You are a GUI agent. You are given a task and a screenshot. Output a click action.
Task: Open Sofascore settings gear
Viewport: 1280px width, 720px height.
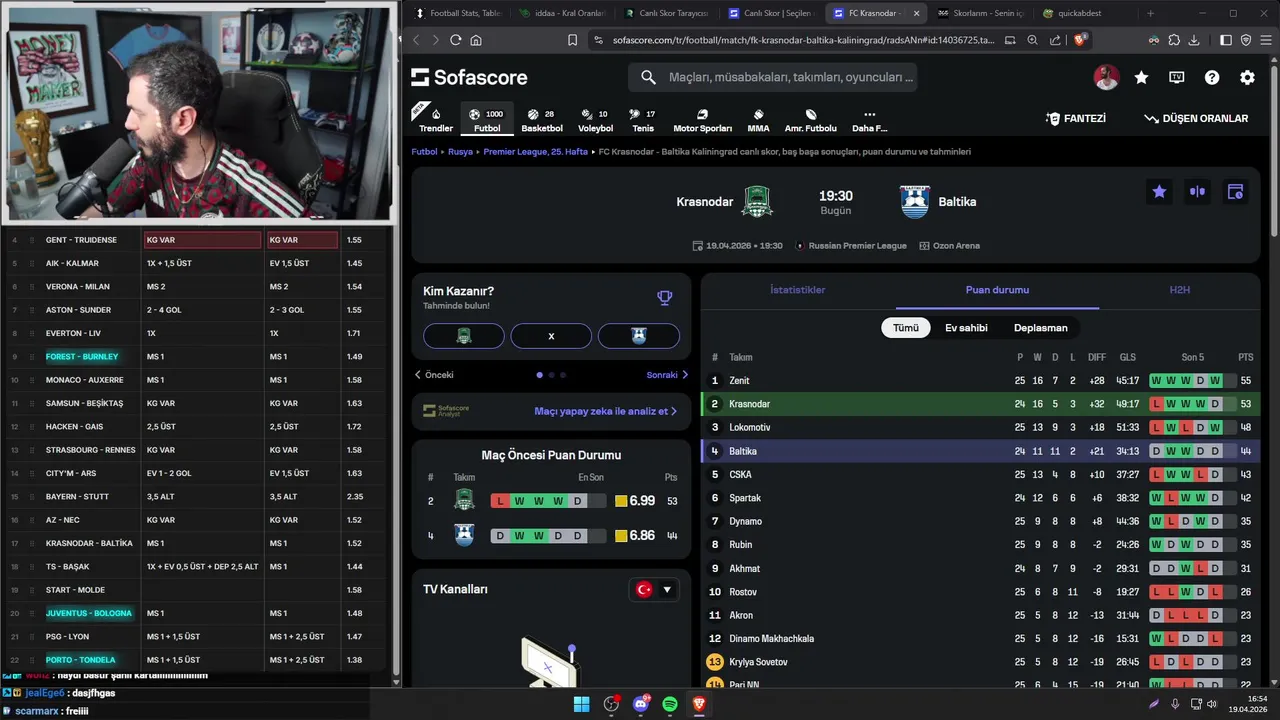(x=1247, y=77)
